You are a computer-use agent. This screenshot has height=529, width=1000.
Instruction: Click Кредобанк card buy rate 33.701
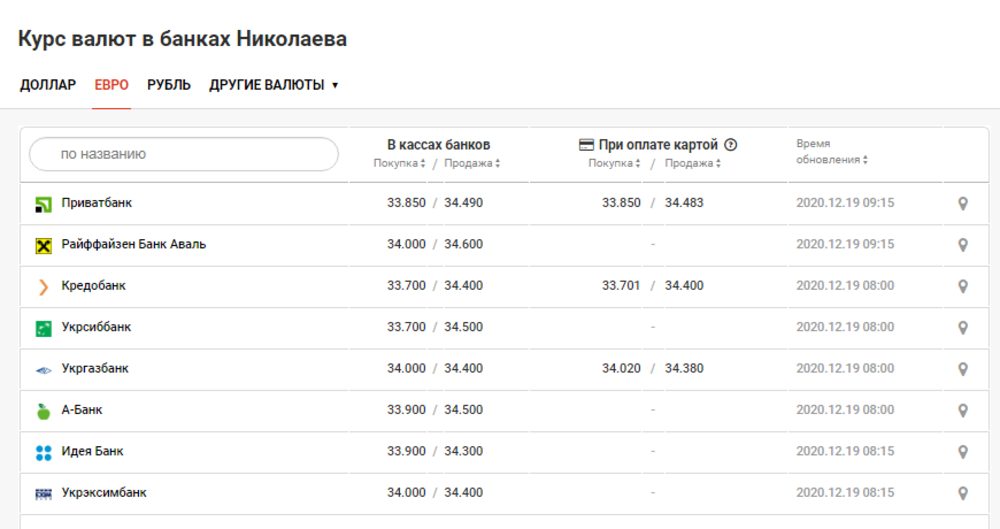[621, 286]
